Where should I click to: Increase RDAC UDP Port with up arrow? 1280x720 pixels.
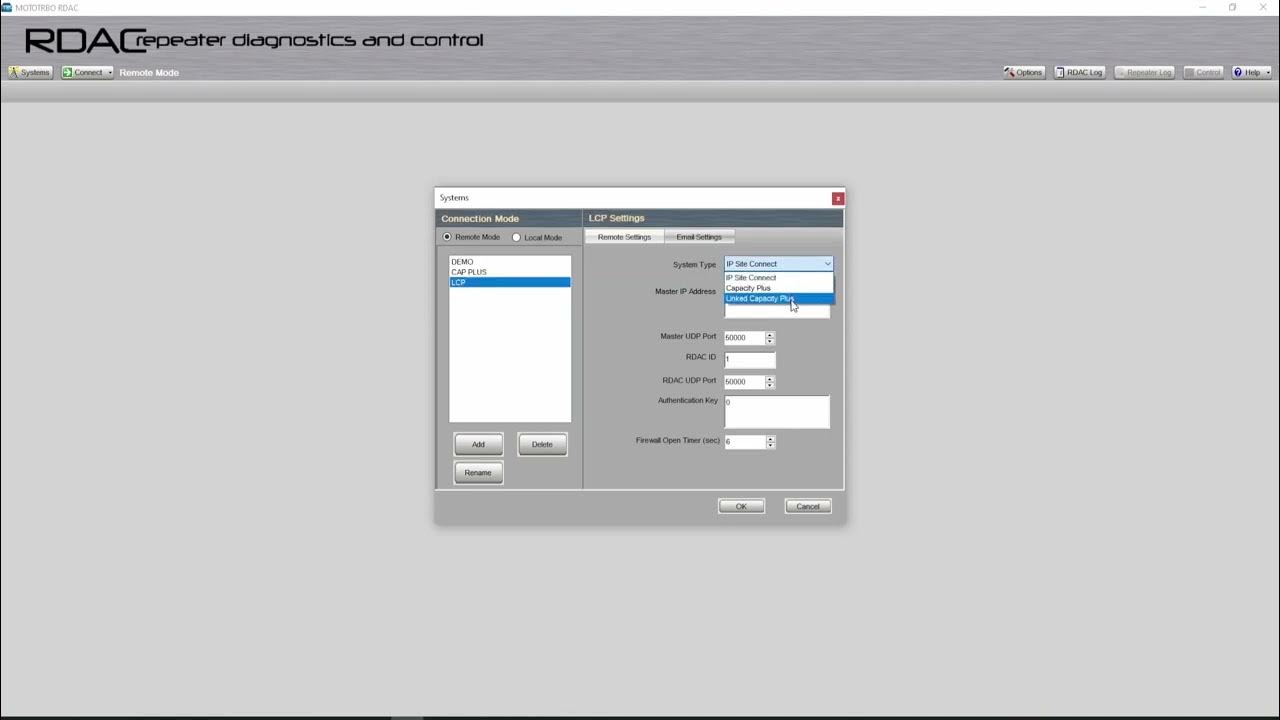pyautogui.click(x=770, y=379)
